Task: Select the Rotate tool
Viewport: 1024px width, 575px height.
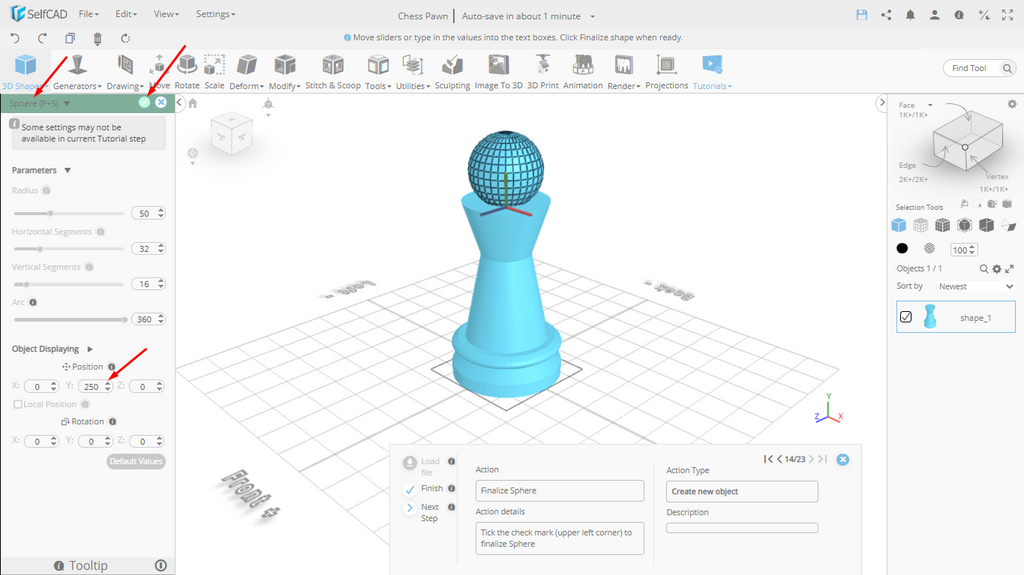Action: pyautogui.click(x=187, y=71)
